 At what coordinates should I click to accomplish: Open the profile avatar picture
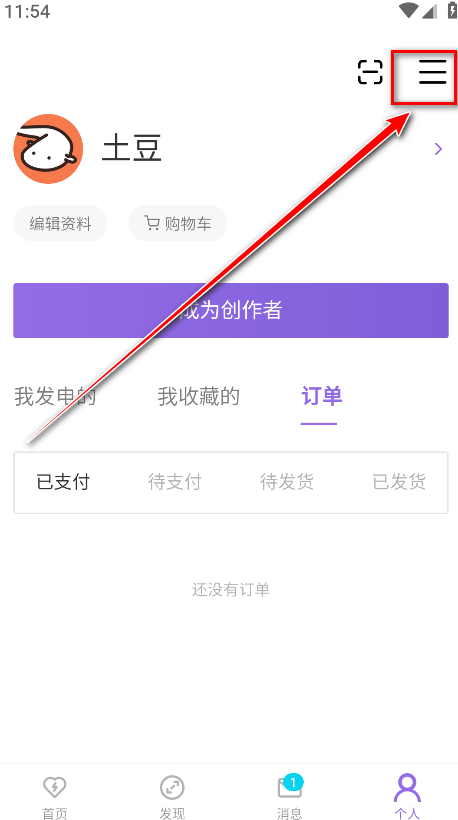click(48, 149)
